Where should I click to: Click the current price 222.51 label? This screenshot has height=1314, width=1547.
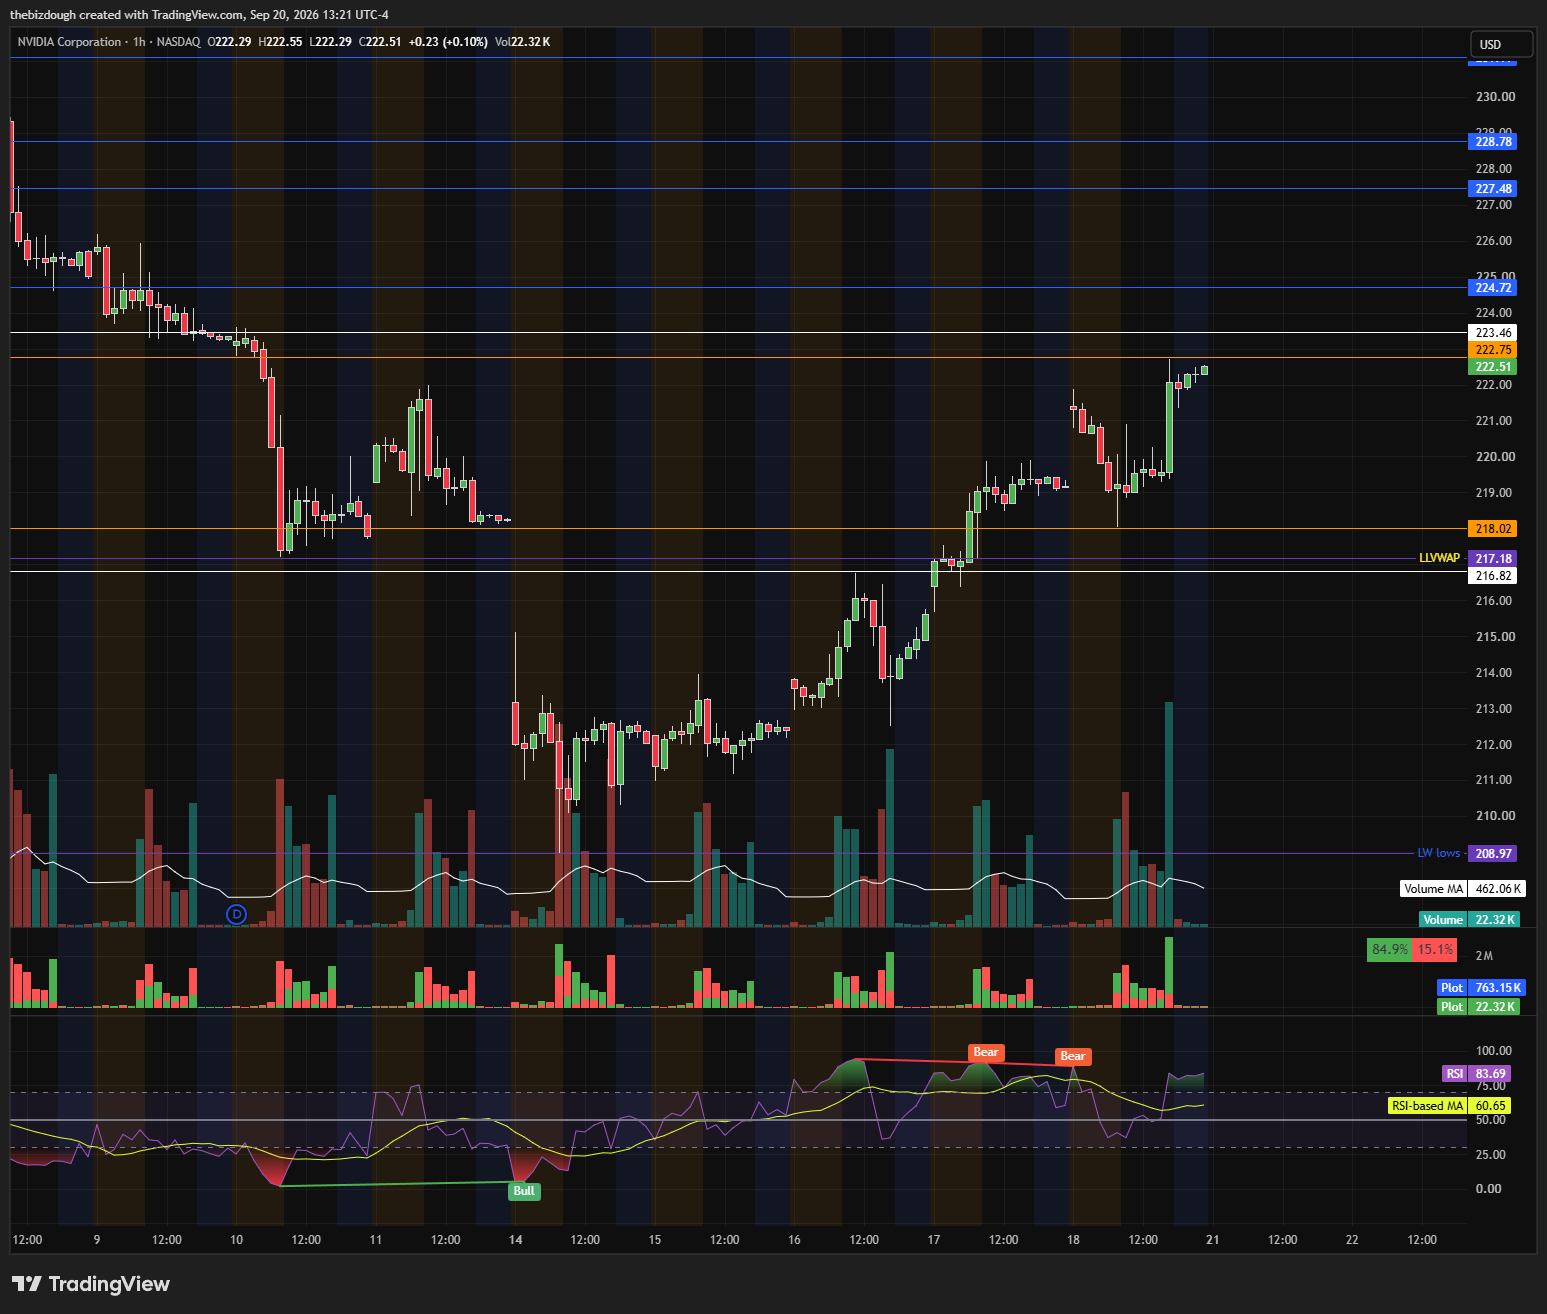point(1493,367)
